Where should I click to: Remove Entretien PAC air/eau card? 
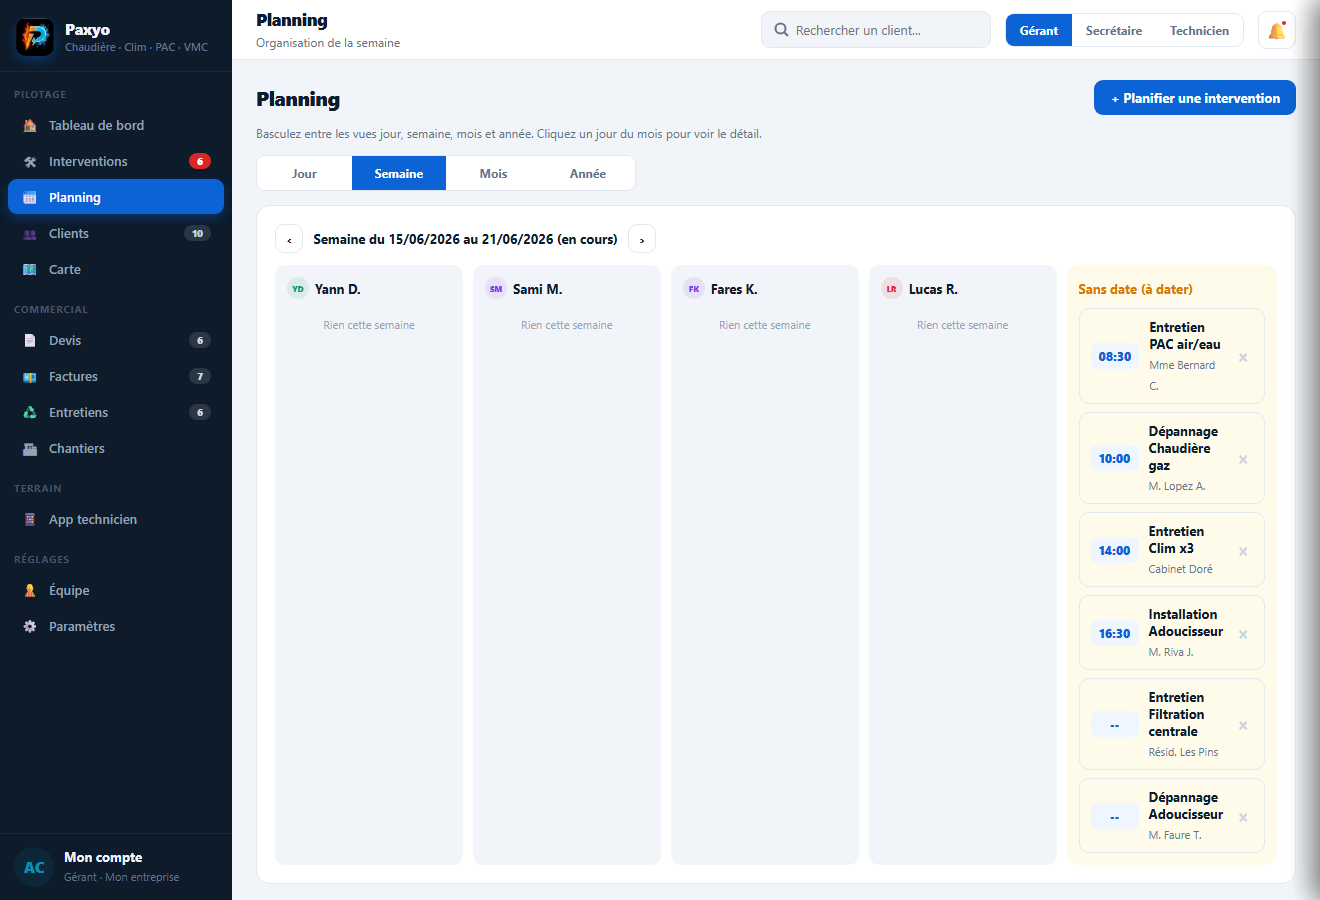pos(1243,357)
